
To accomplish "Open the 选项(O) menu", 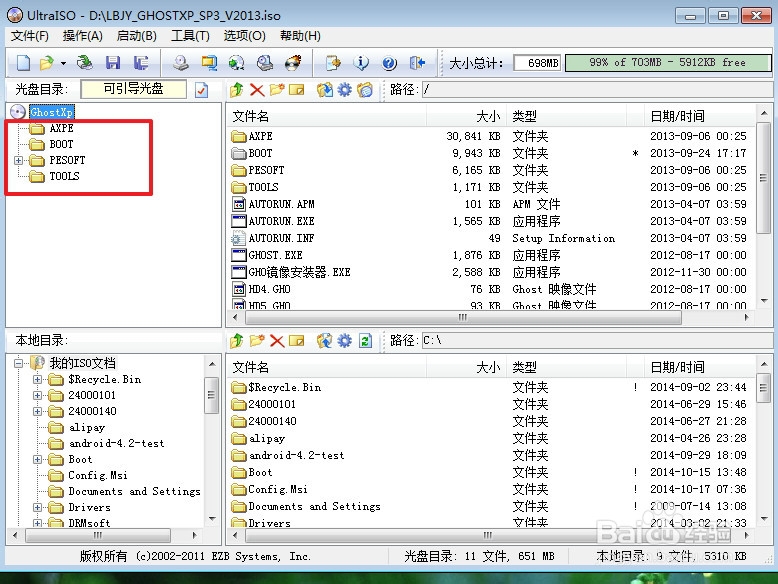I will click(244, 36).
